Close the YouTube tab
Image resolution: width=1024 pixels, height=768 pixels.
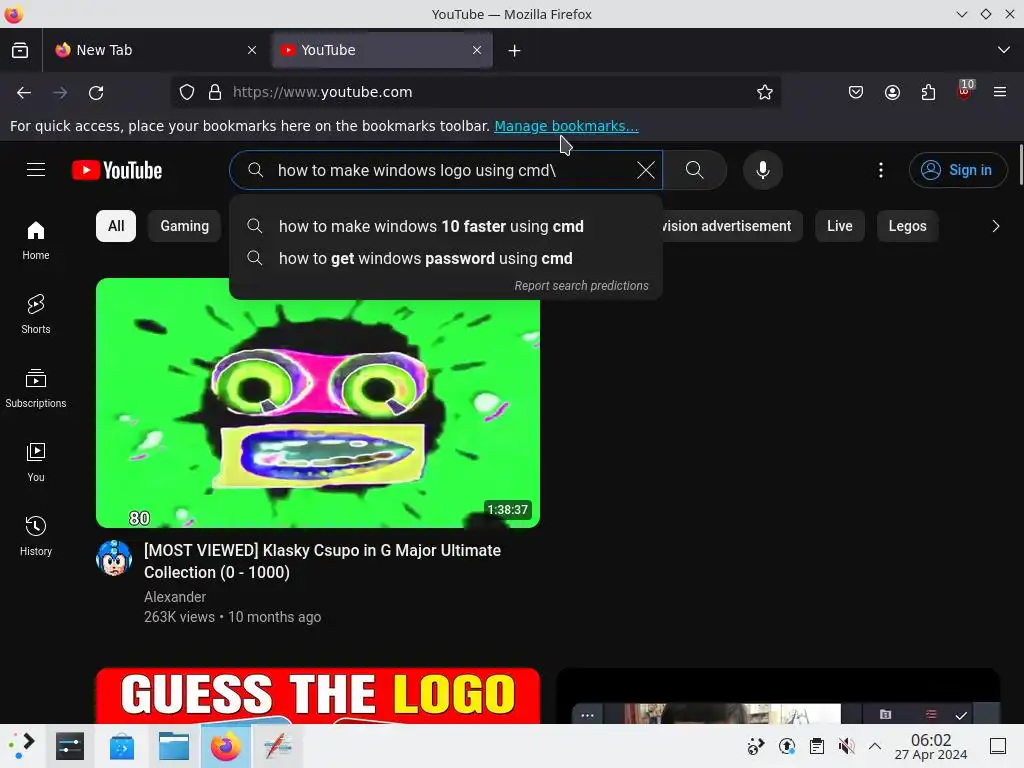click(x=477, y=50)
